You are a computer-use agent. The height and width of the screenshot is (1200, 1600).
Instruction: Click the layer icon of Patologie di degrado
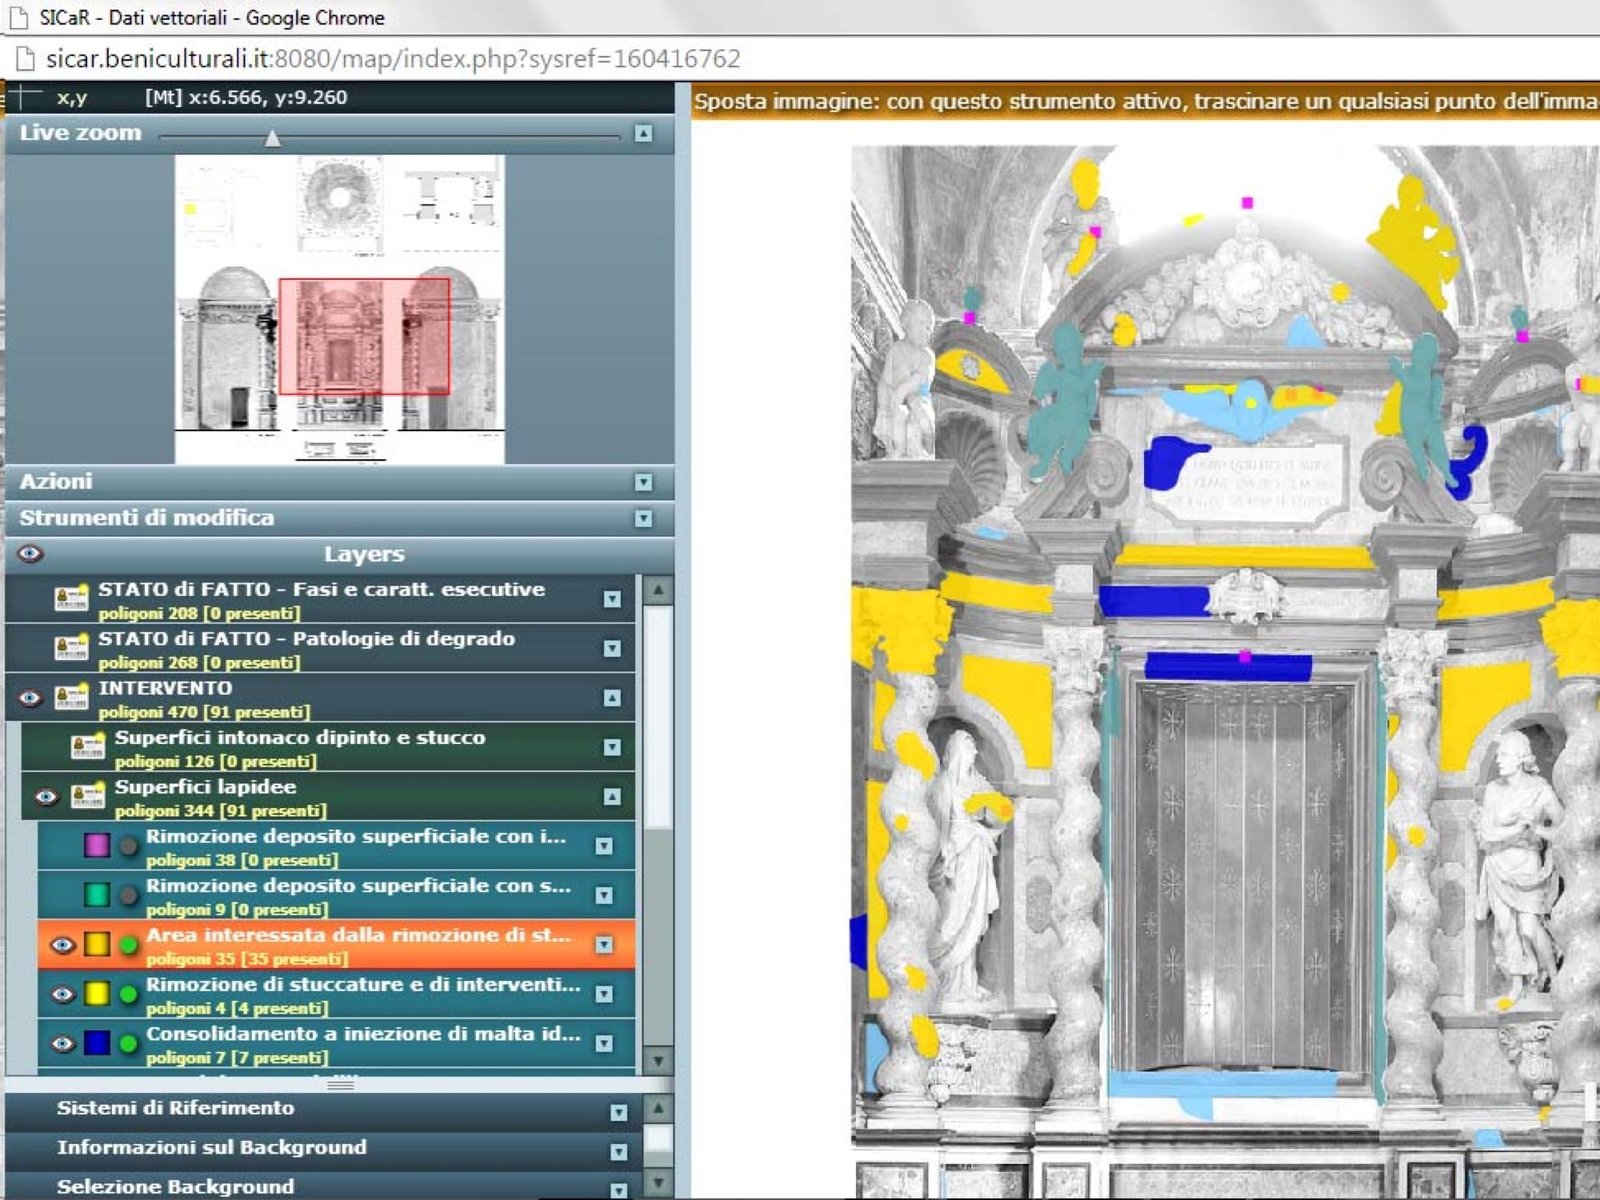coord(71,648)
